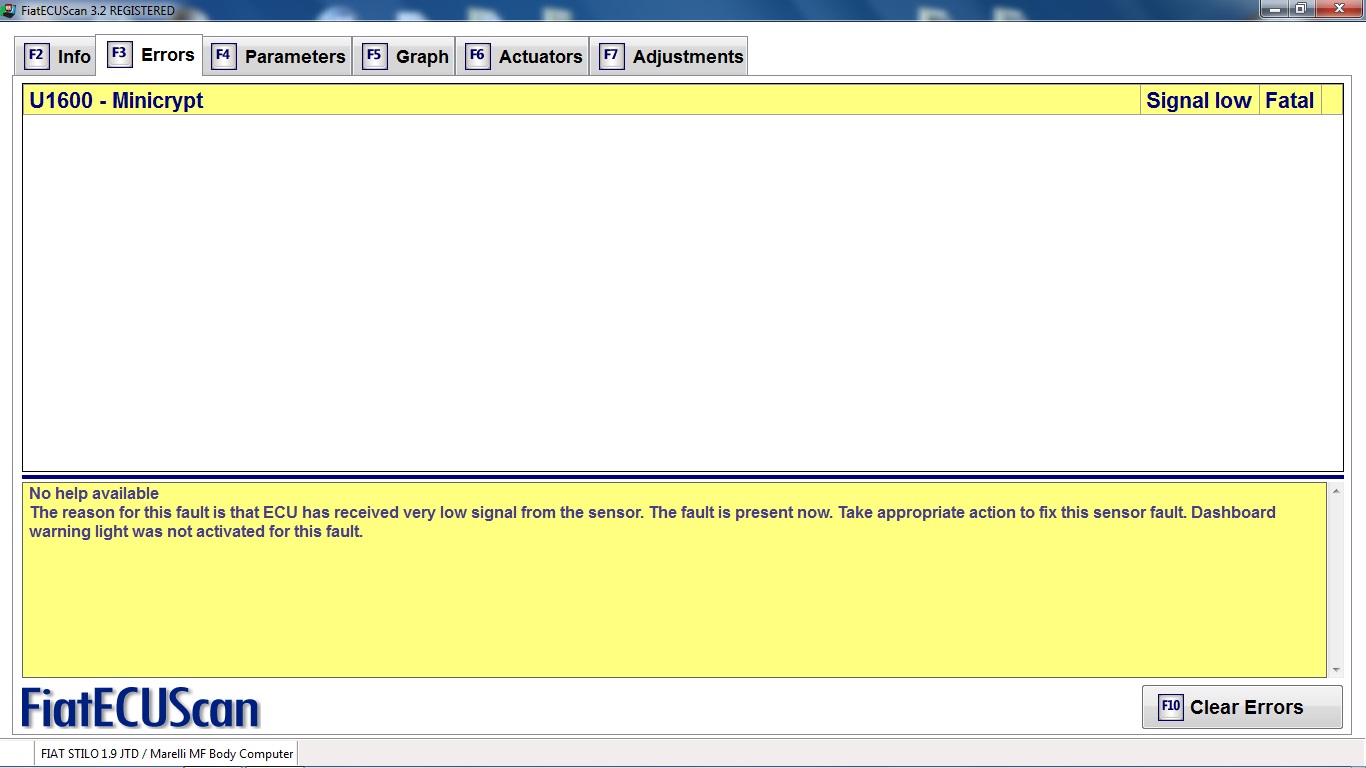This screenshot has width=1366, height=768.
Task: Switch to the Adjustments tab
Action: [x=669, y=56]
